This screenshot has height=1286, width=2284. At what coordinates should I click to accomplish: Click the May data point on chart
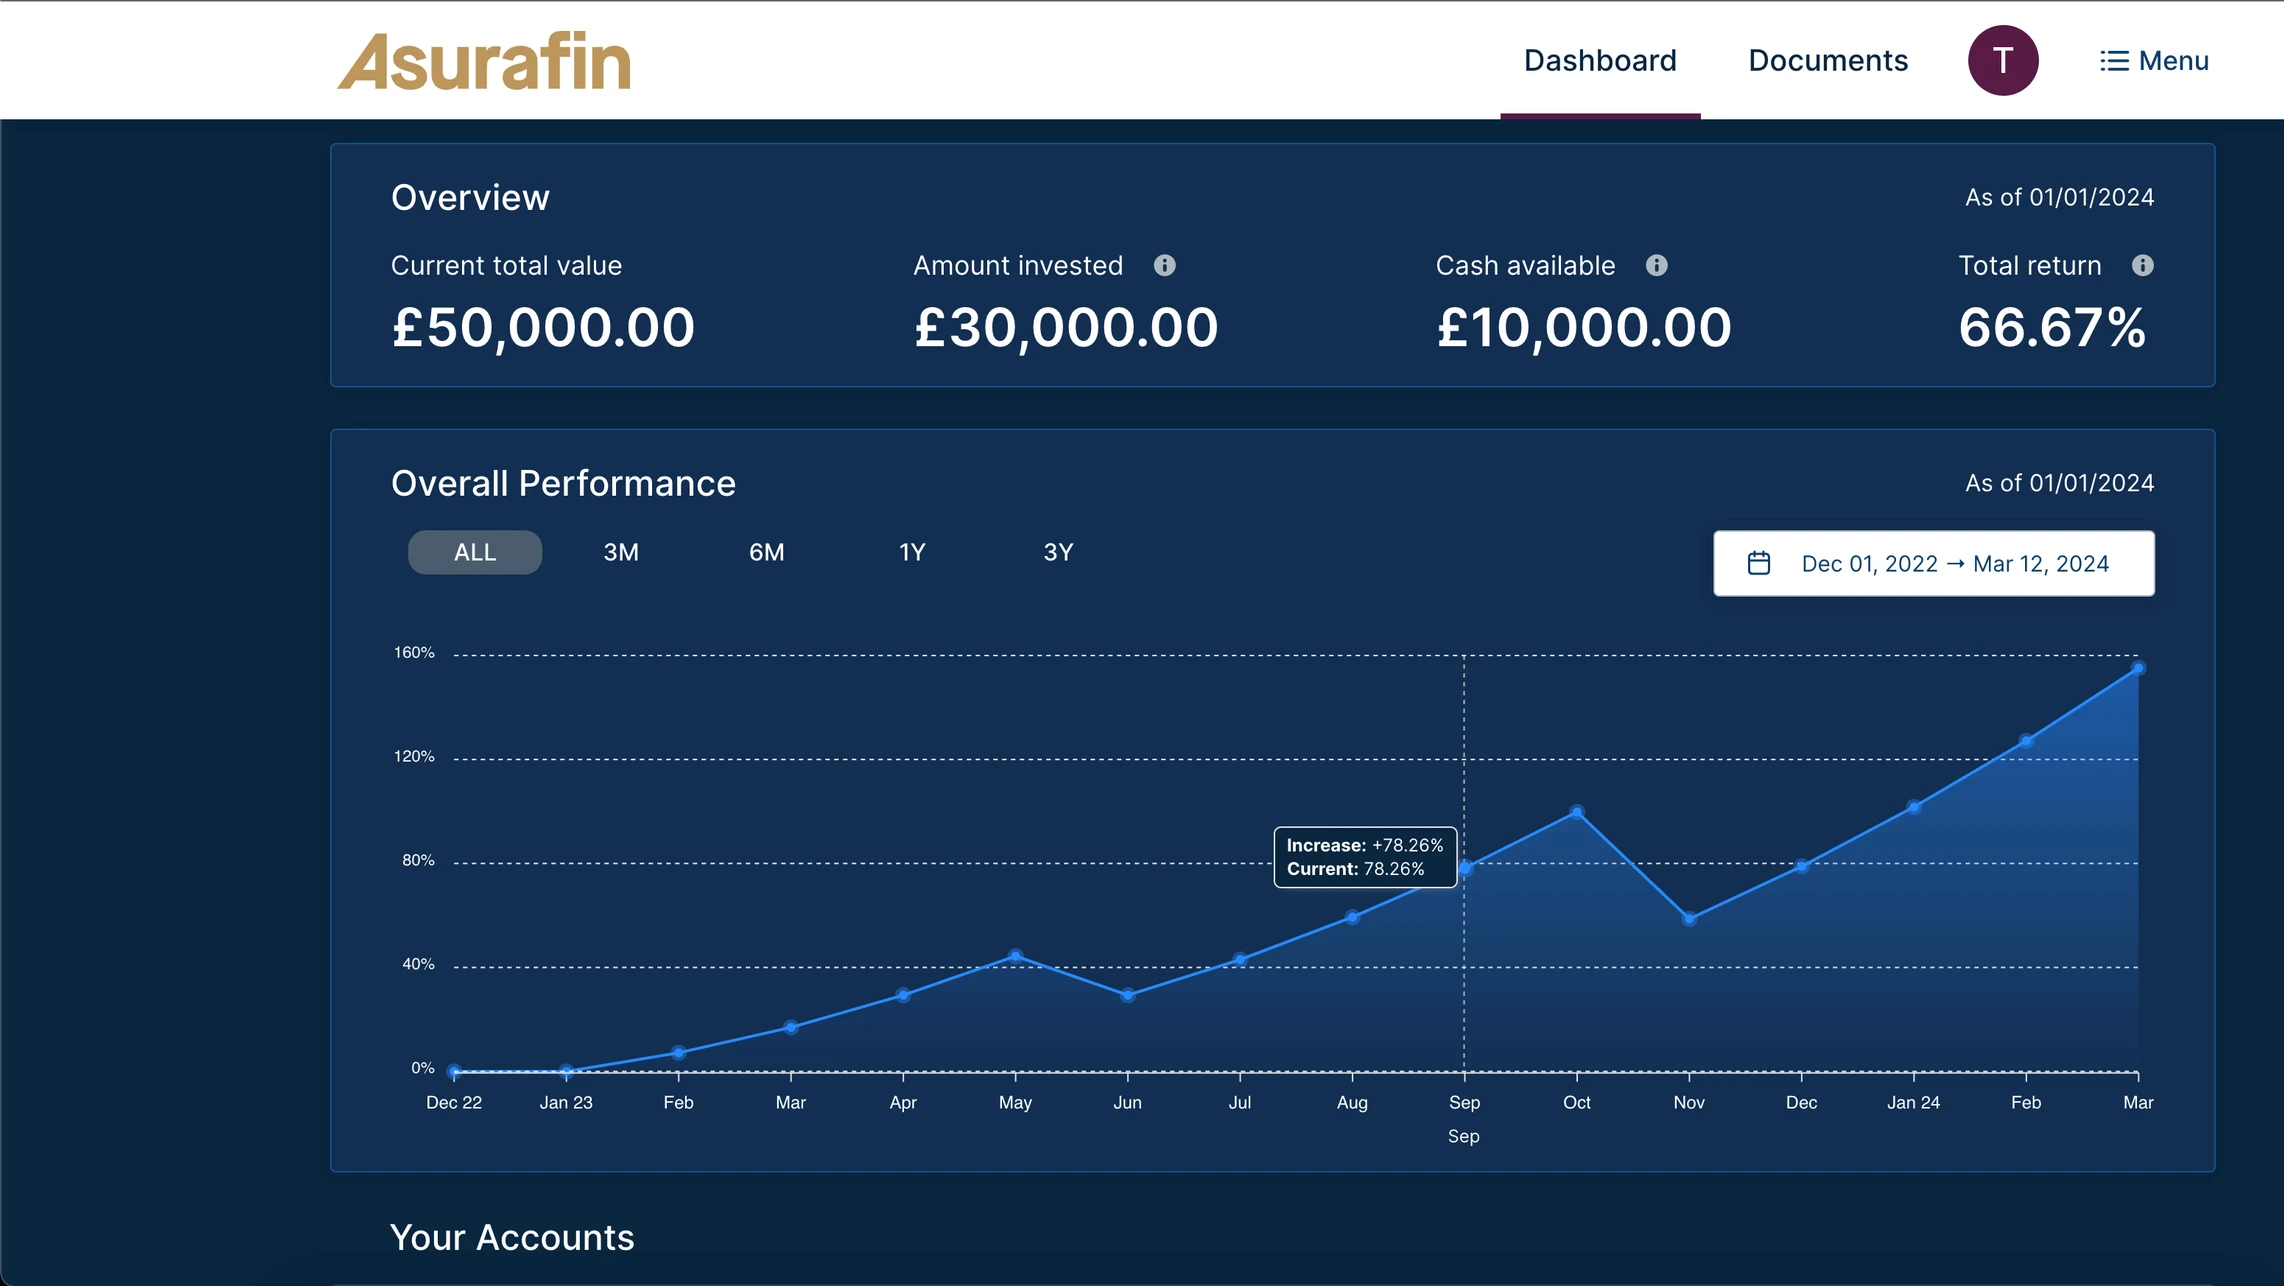tap(1015, 956)
